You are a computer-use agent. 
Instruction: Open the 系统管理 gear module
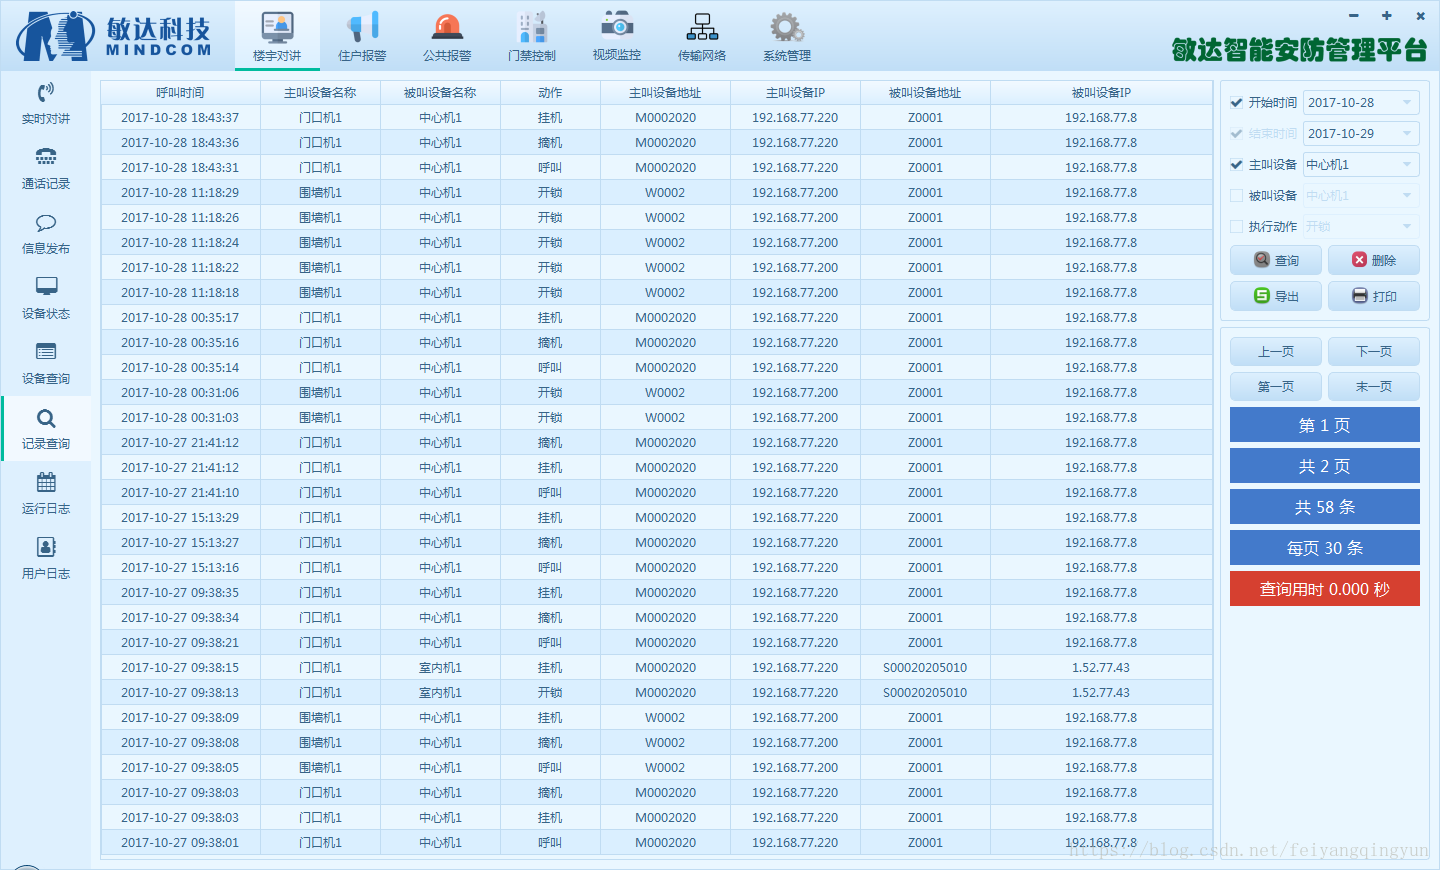tap(787, 36)
